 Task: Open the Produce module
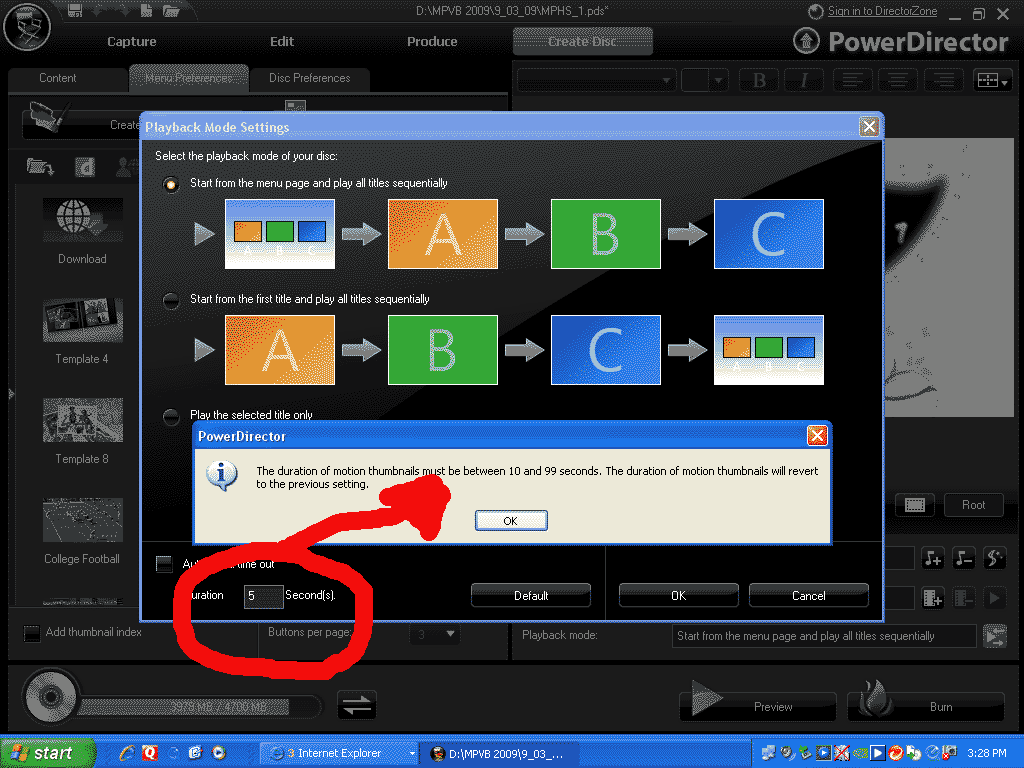click(x=432, y=42)
